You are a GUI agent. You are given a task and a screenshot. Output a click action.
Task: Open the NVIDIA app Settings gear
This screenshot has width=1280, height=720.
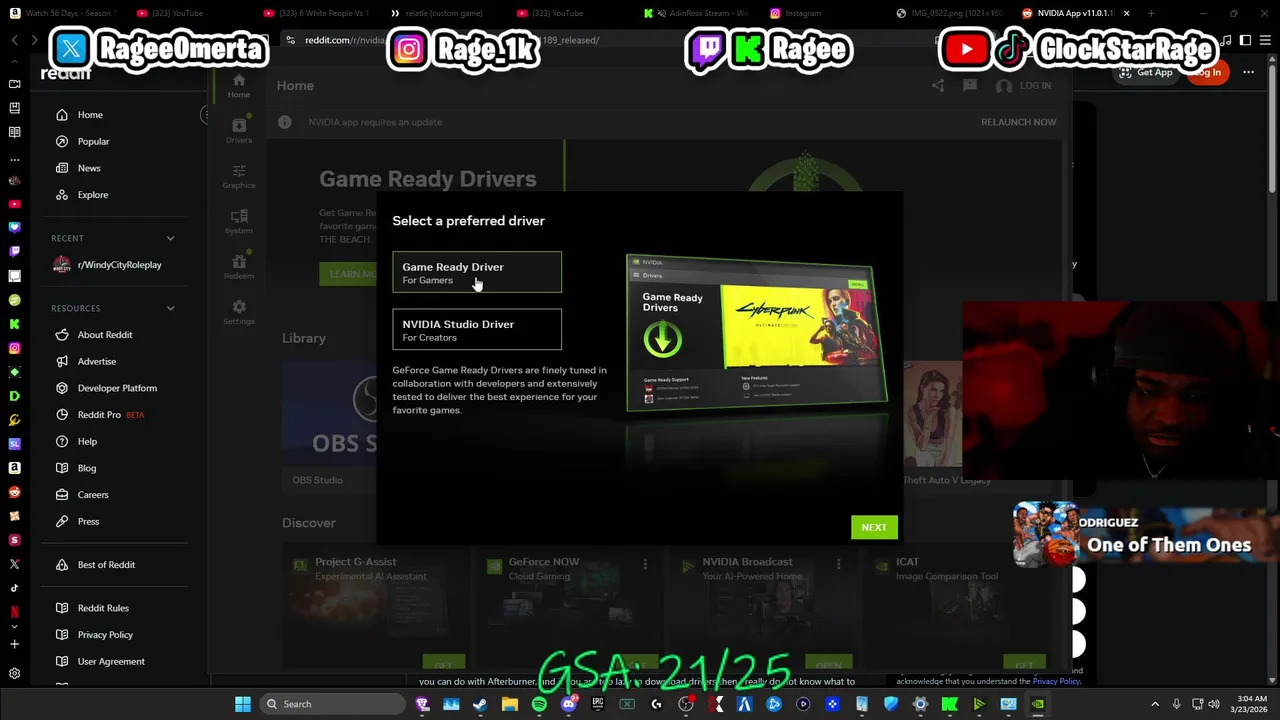(238, 312)
